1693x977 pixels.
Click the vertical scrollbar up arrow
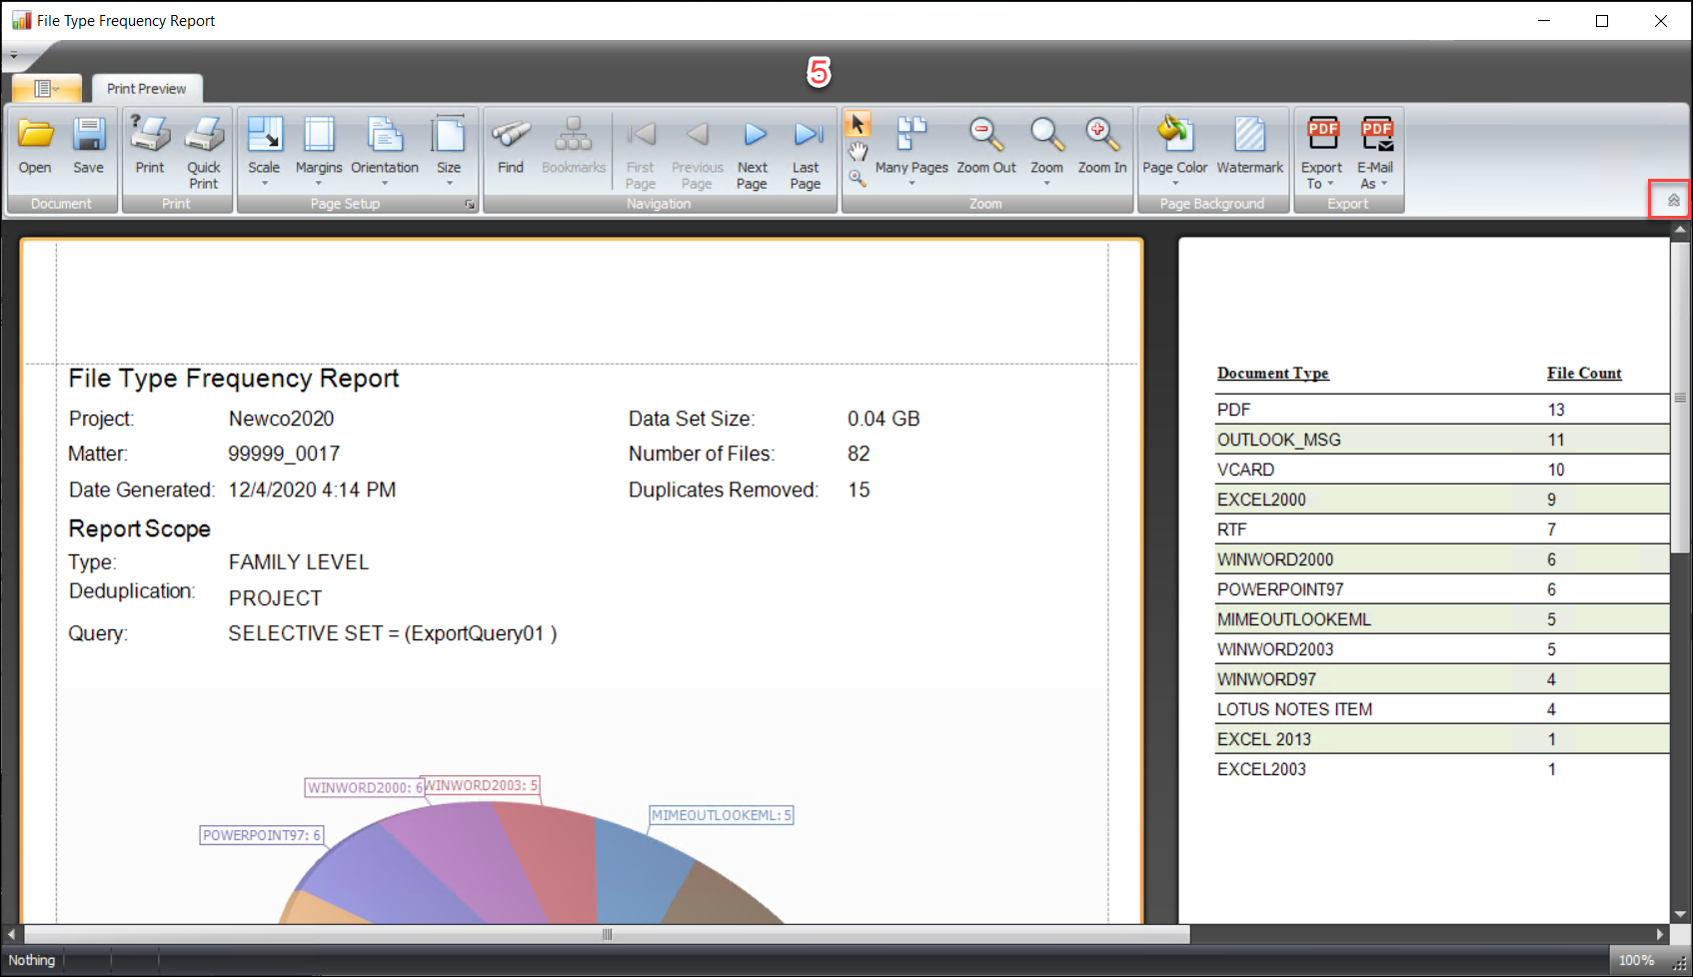tap(1680, 230)
